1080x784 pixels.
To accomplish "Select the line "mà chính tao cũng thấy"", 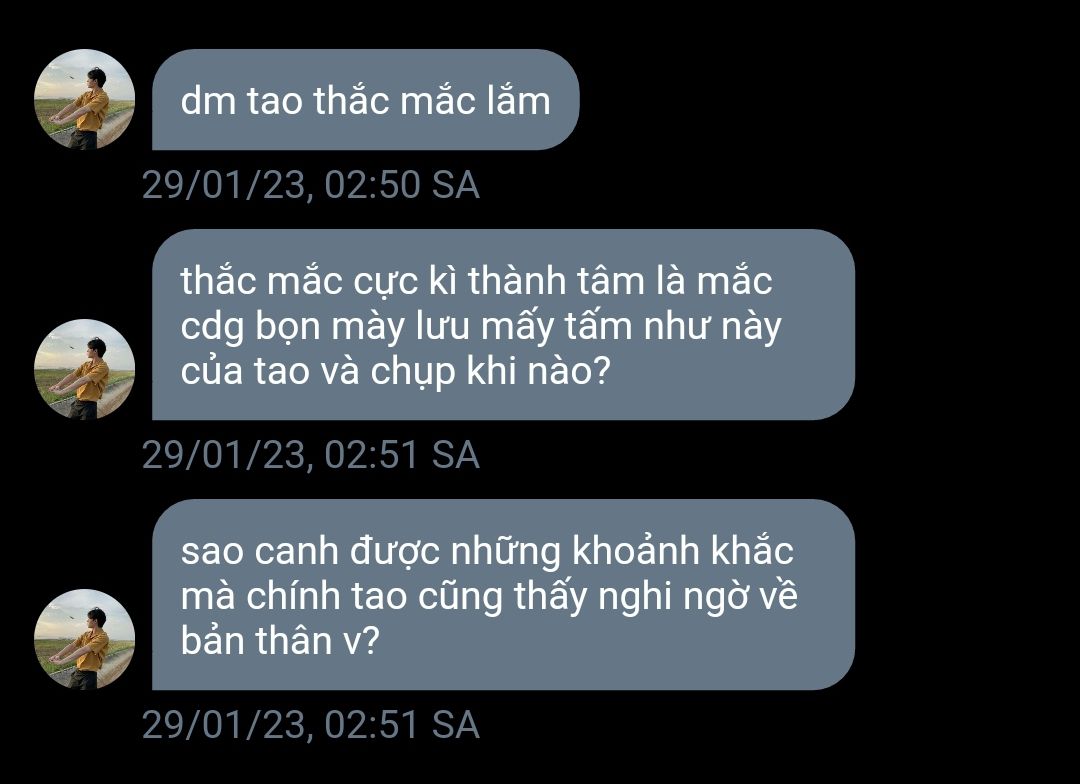I will click(x=489, y=596).
